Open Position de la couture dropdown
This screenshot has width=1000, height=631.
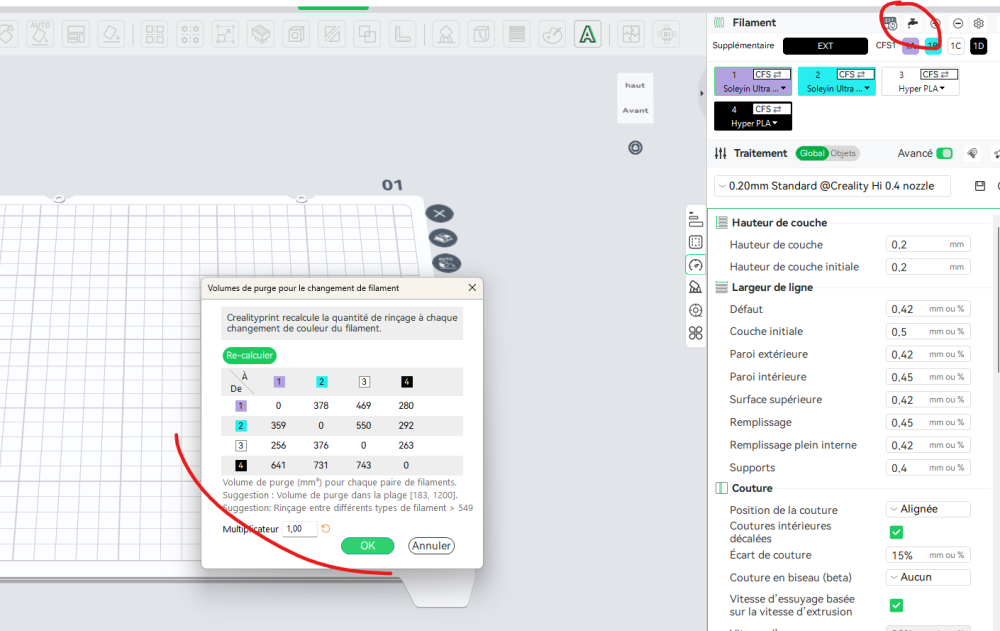tap(929, 509)
